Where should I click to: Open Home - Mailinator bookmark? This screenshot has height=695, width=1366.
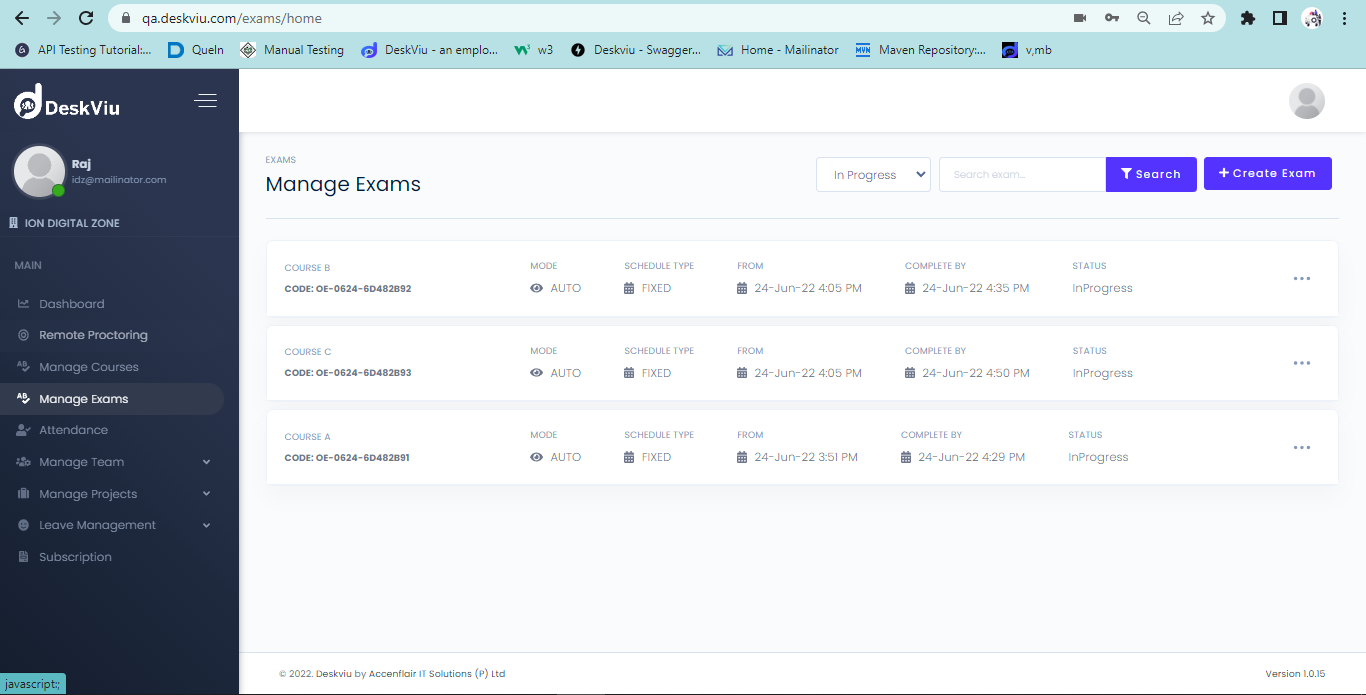(x=778, y=50)
